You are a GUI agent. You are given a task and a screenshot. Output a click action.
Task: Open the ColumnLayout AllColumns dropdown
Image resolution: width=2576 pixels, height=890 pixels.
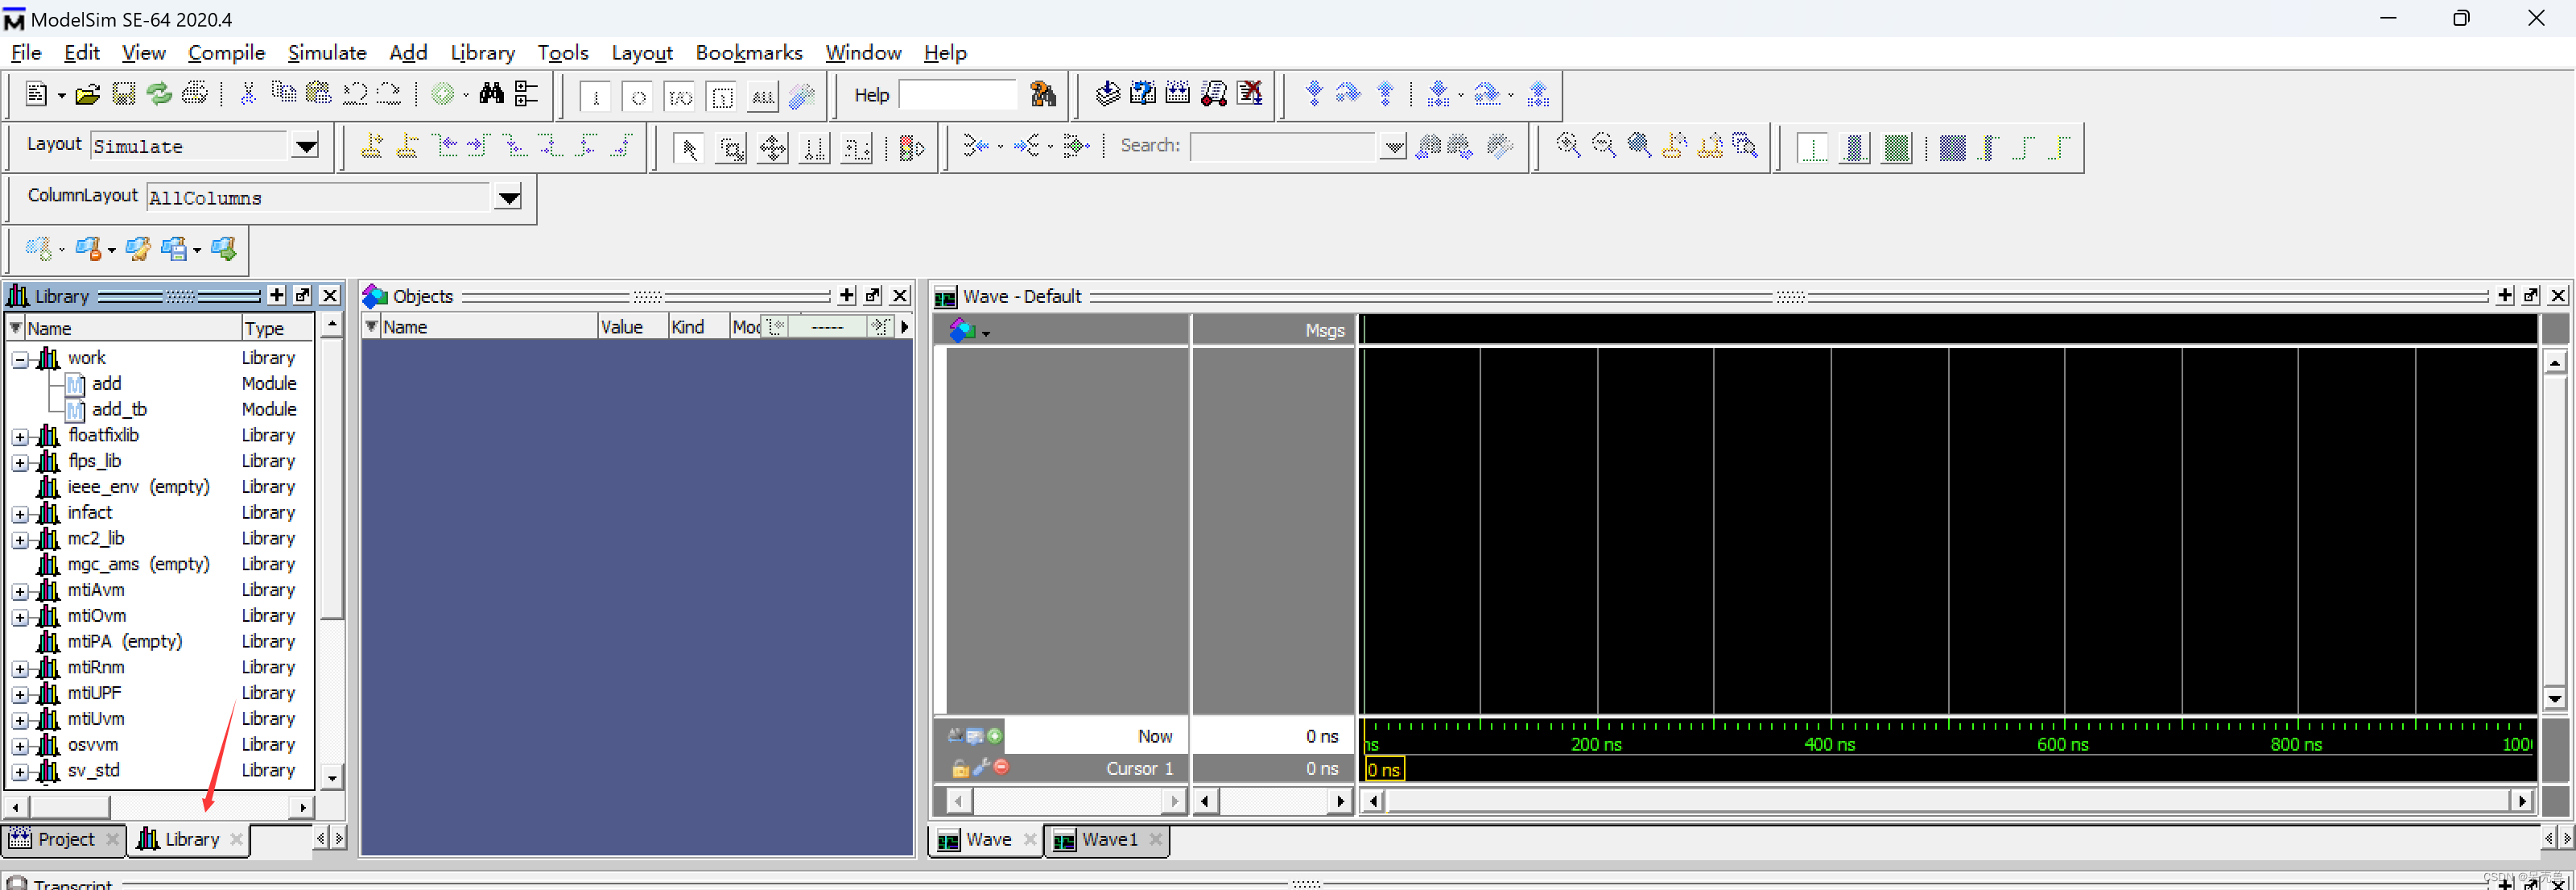pos(509,198)
